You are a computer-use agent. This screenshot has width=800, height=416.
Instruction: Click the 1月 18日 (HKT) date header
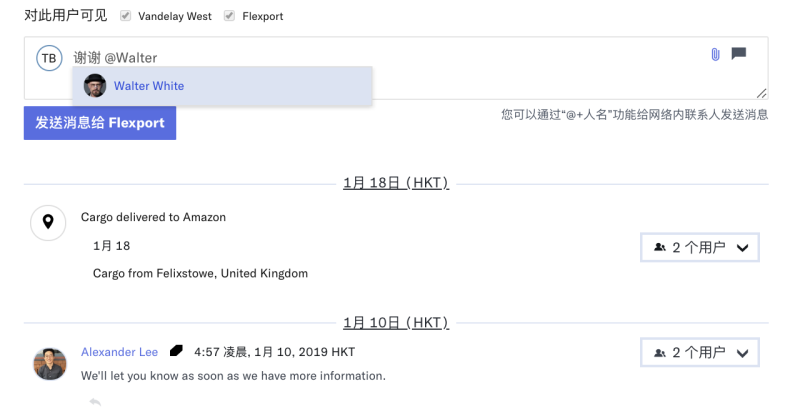396,183
